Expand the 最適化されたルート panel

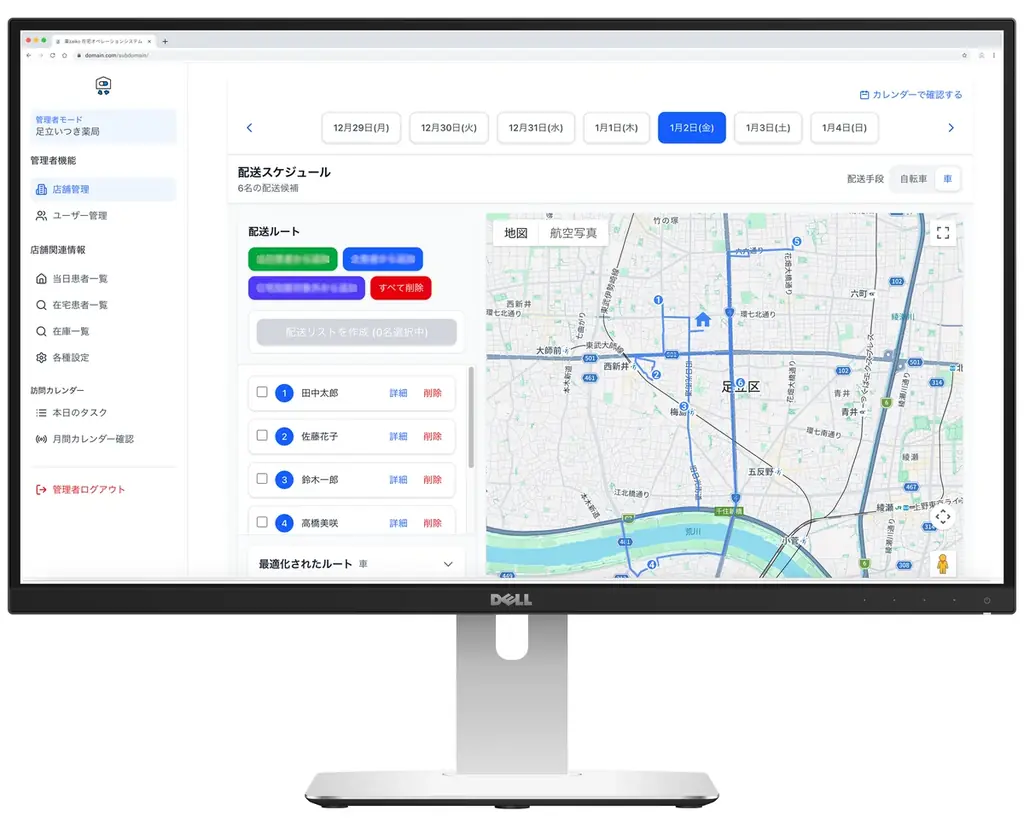(448, 564)
